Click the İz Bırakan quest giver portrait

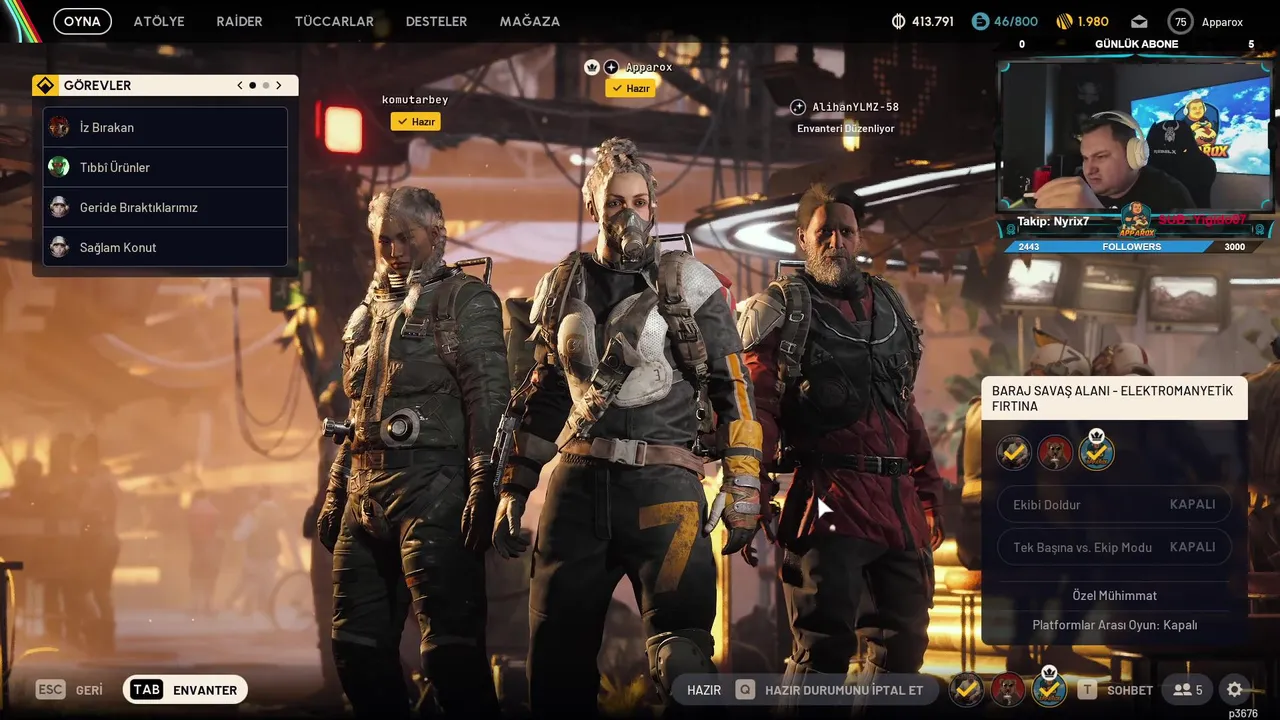tap(59, 127)
